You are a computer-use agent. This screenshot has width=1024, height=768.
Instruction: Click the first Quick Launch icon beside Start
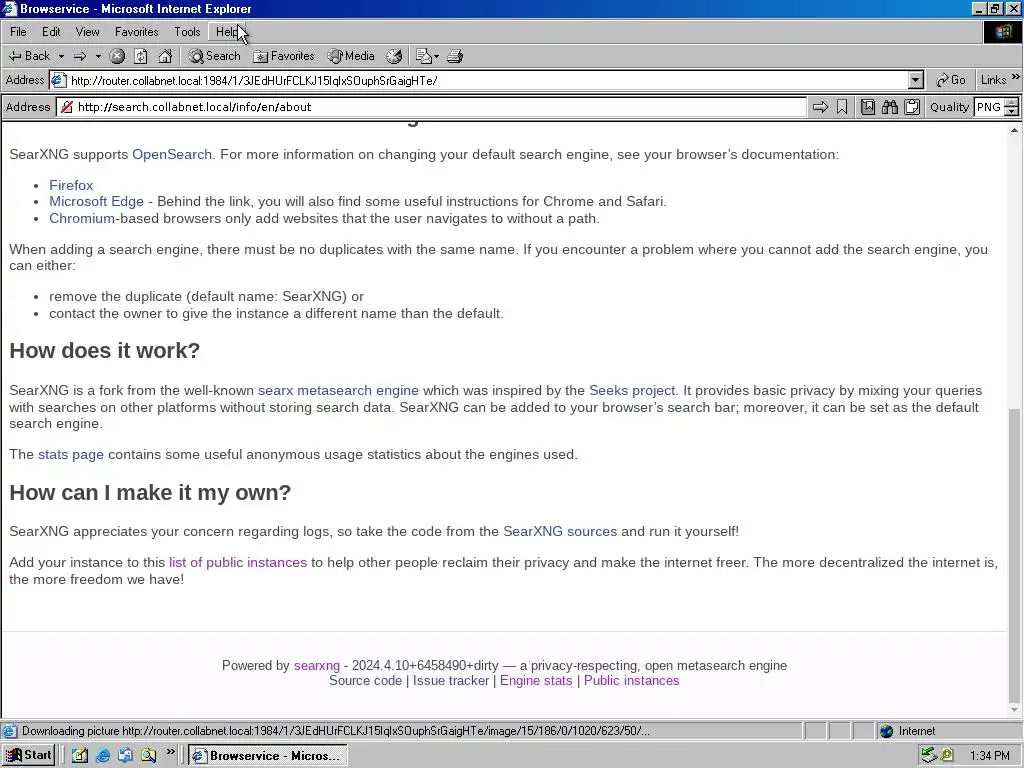(x=80, y=756)
